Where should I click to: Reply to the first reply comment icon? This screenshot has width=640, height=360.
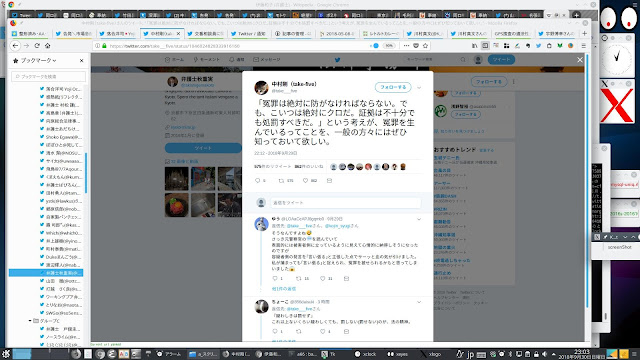(x=275, y=278)
